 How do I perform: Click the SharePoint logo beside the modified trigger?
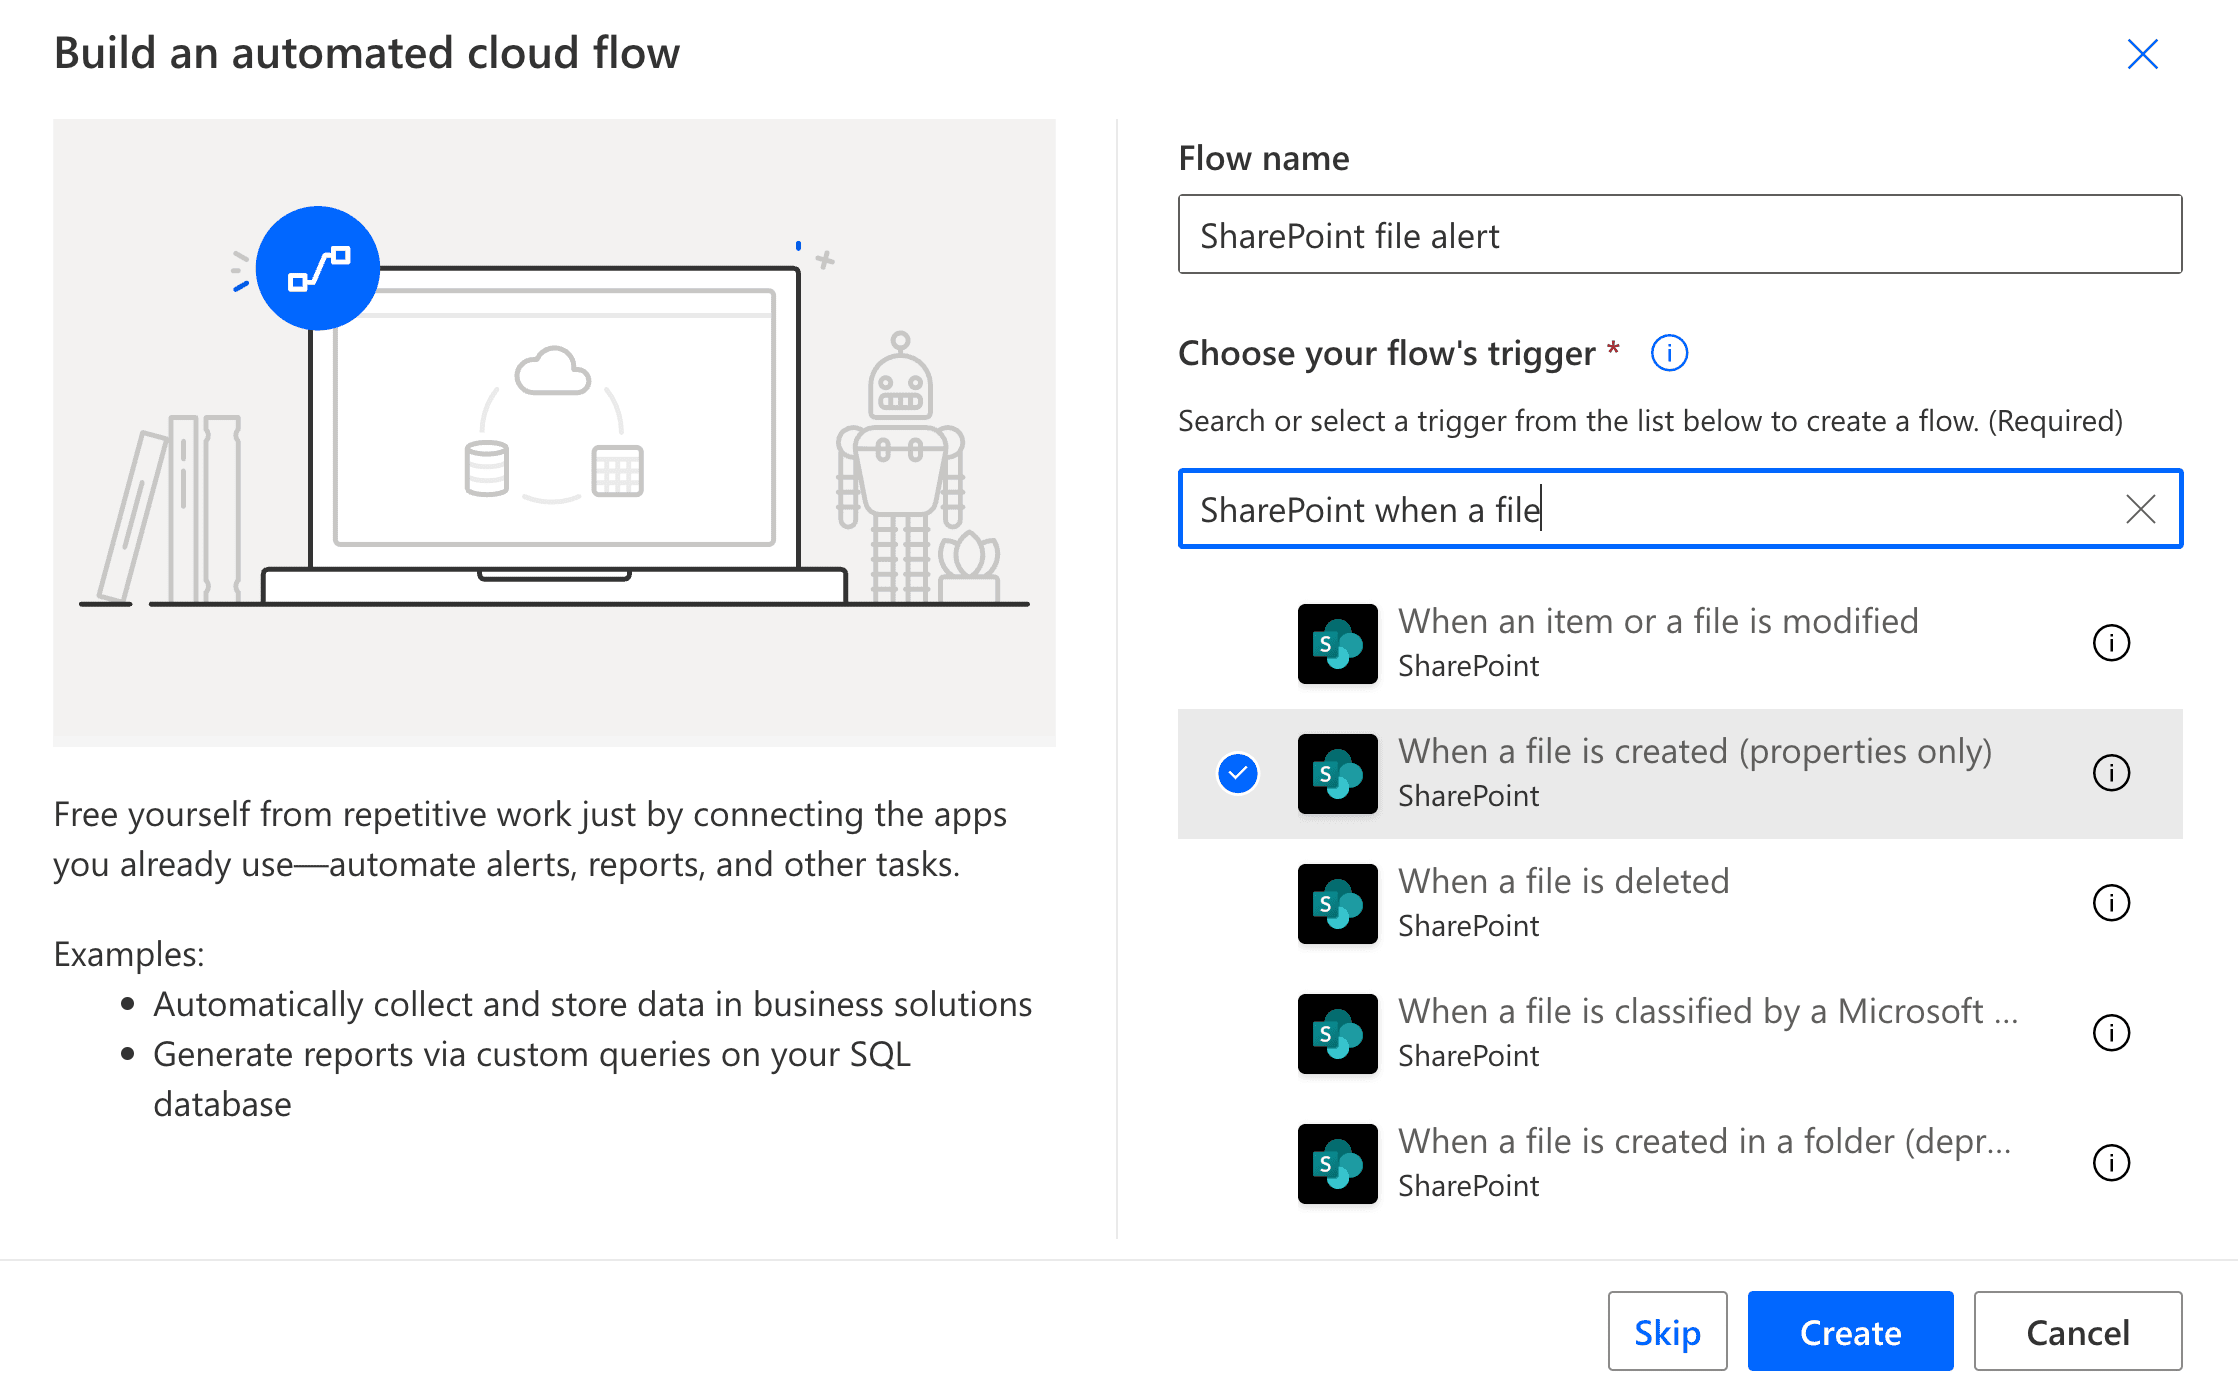point(1337,644)
